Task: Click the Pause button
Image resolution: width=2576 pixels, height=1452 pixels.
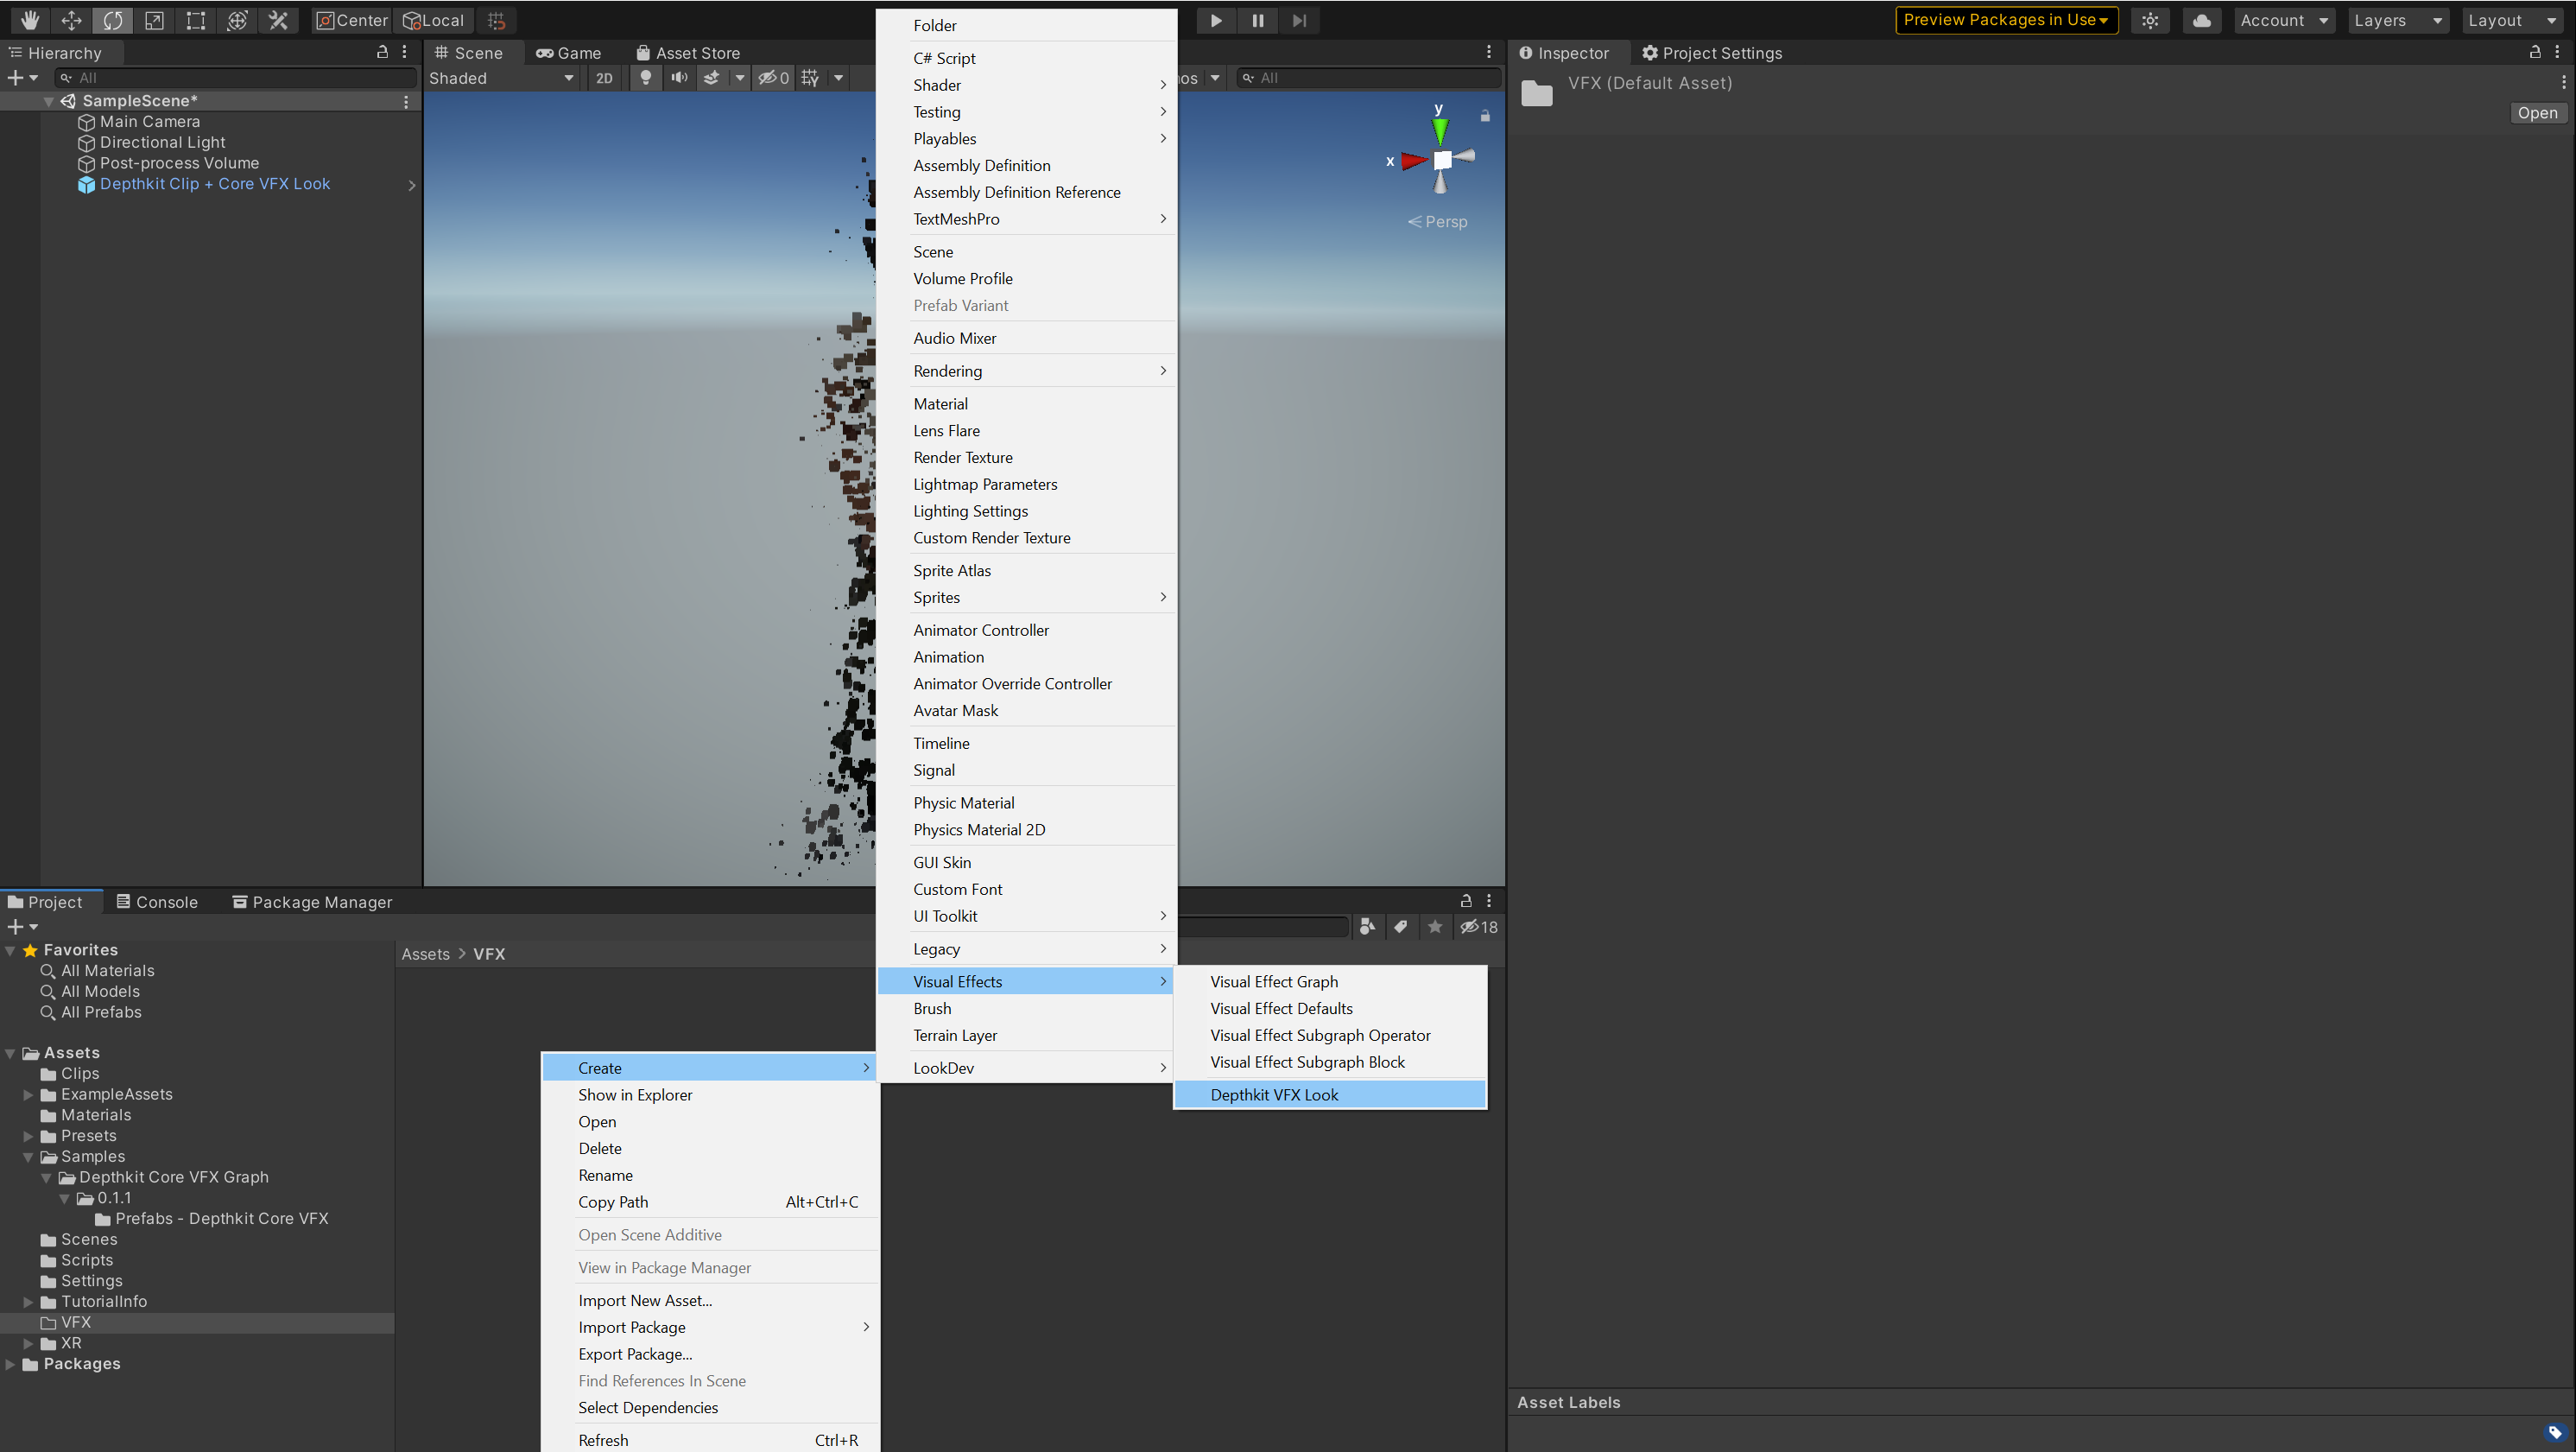Action: [x=1258, y=20]
